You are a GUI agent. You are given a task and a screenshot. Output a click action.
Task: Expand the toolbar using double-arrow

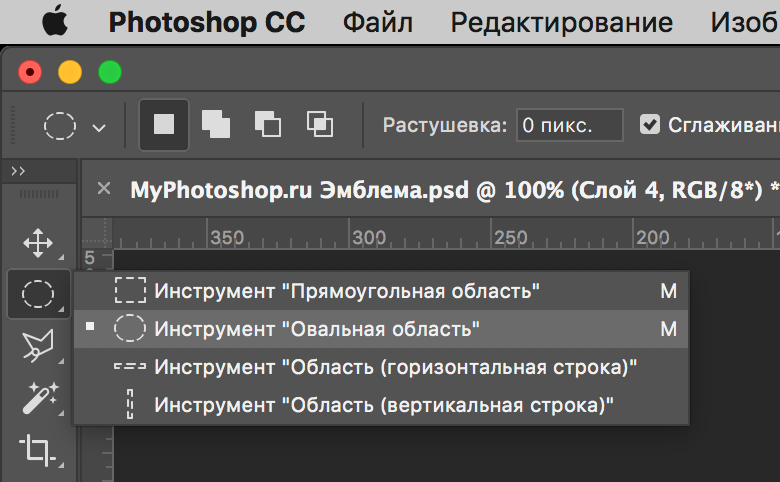18,171
